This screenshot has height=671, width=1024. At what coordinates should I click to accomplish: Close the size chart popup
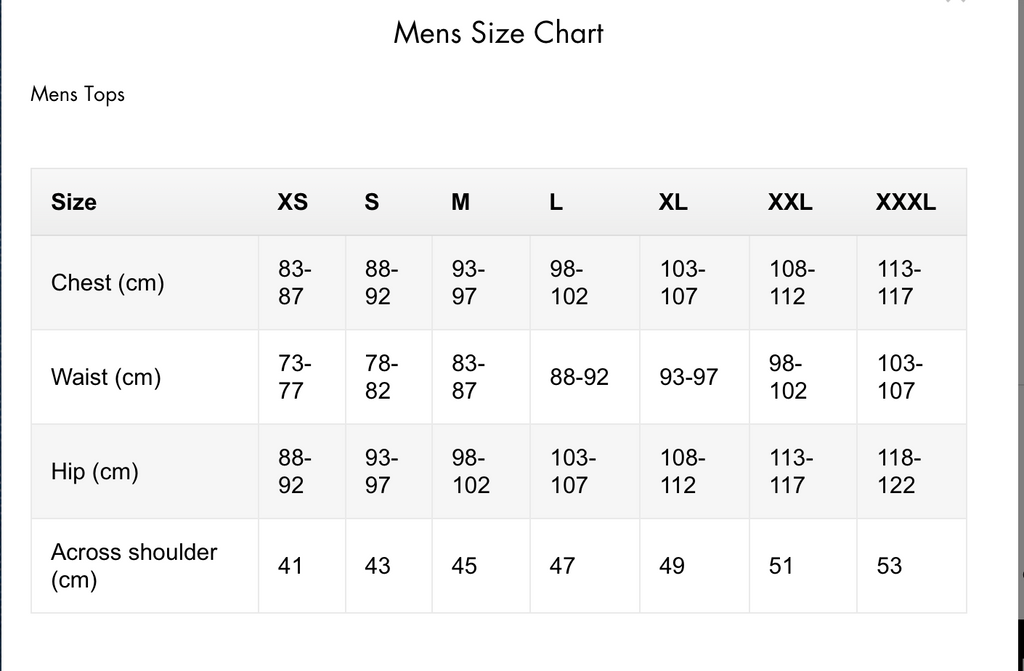[x=955, y=2]
